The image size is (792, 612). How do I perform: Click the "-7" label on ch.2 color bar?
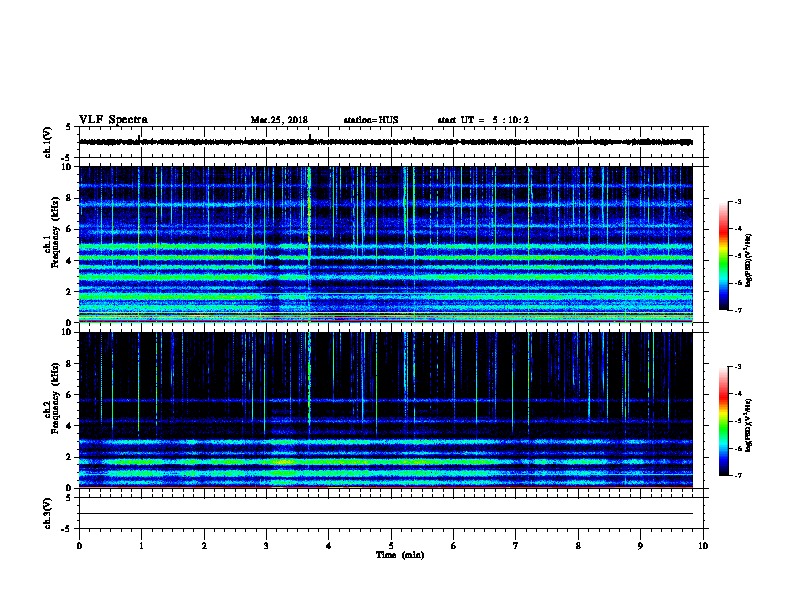(737, 475)
